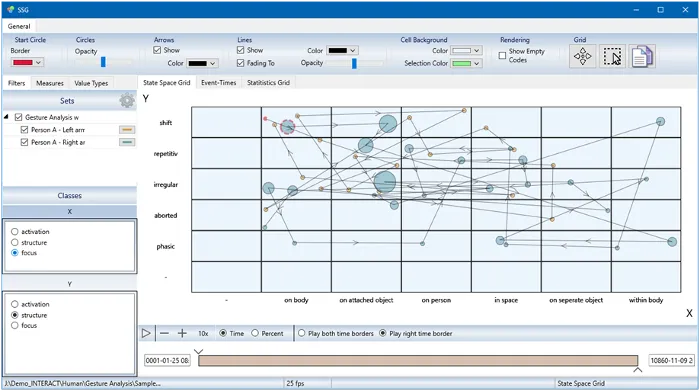Uncheck Person A - Left arm checkbox
This screenshot has width=700, height=391.
[25, 130]
